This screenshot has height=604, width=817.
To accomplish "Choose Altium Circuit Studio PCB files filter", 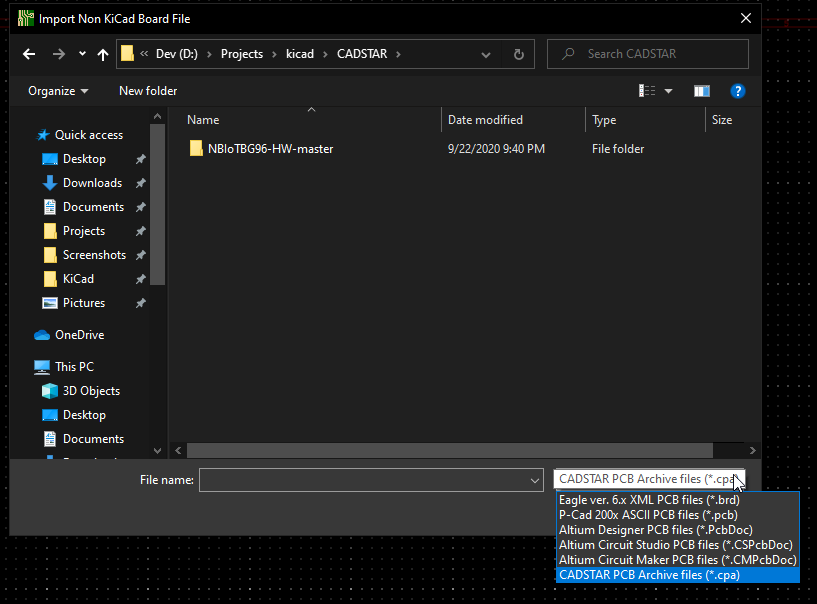I will [x=677, y=545].
